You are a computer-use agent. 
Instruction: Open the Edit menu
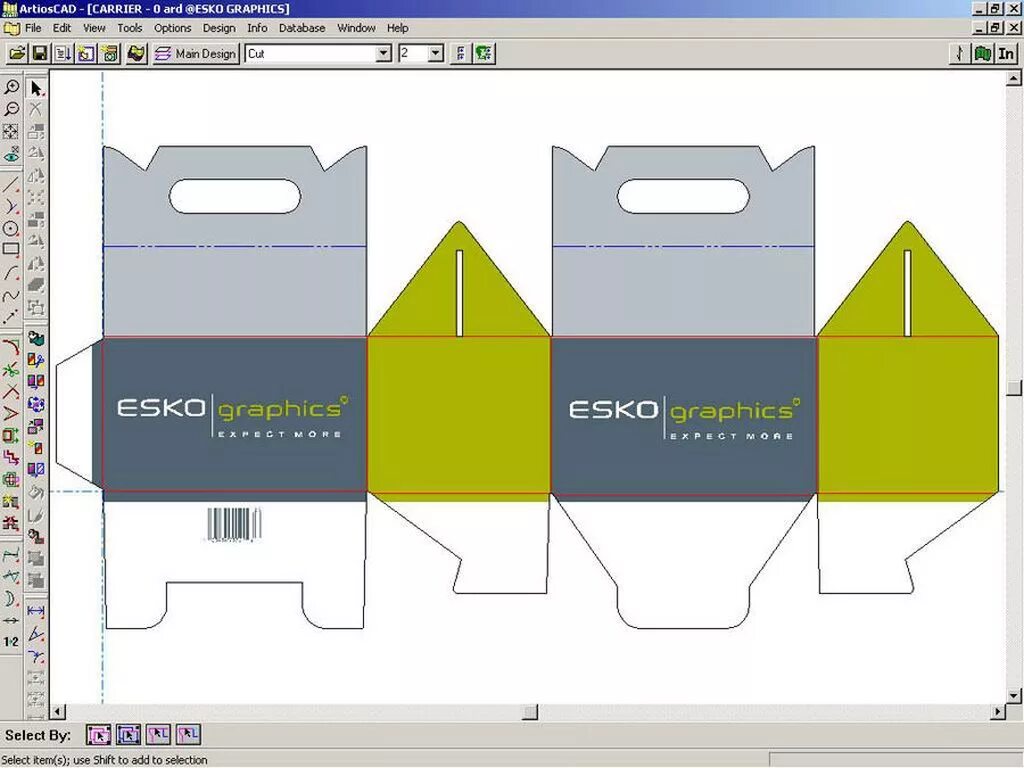coord(62,28)
